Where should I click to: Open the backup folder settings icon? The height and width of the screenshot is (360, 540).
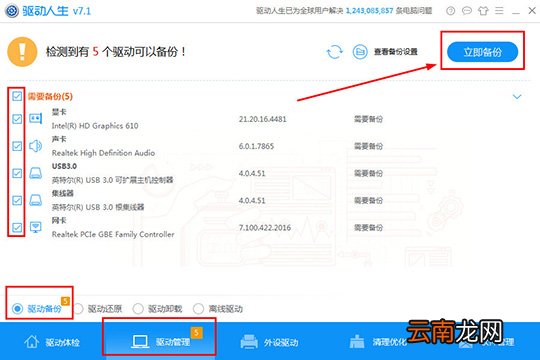tap(360, 52)
